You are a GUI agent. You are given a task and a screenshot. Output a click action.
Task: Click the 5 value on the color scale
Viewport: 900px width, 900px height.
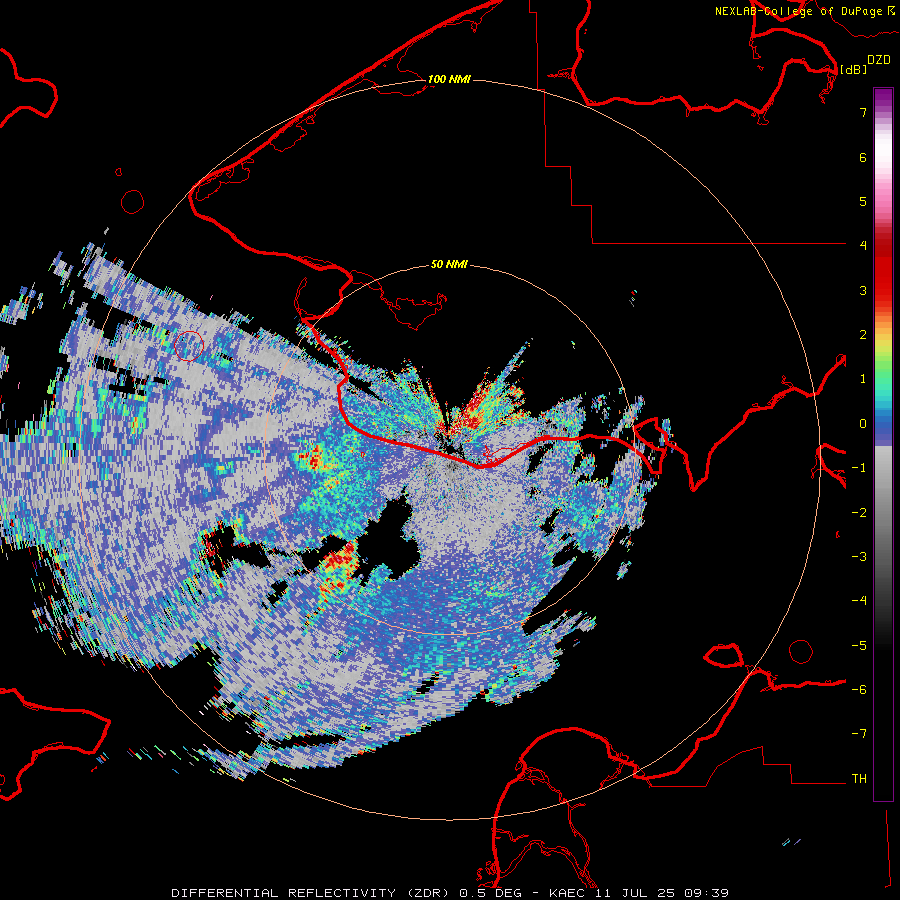[863, 201]
